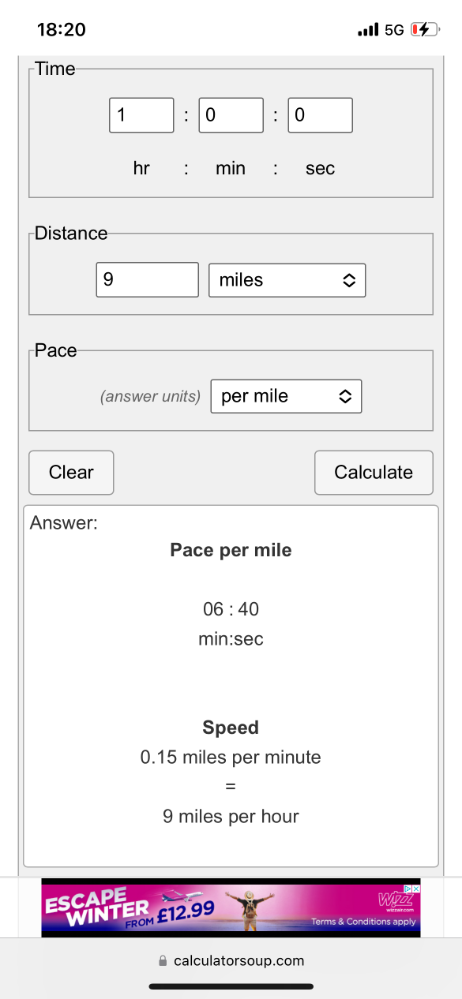Viewport: 462px width, 999px height.
Task: Click the Clear button
Action: click(71, 472)
